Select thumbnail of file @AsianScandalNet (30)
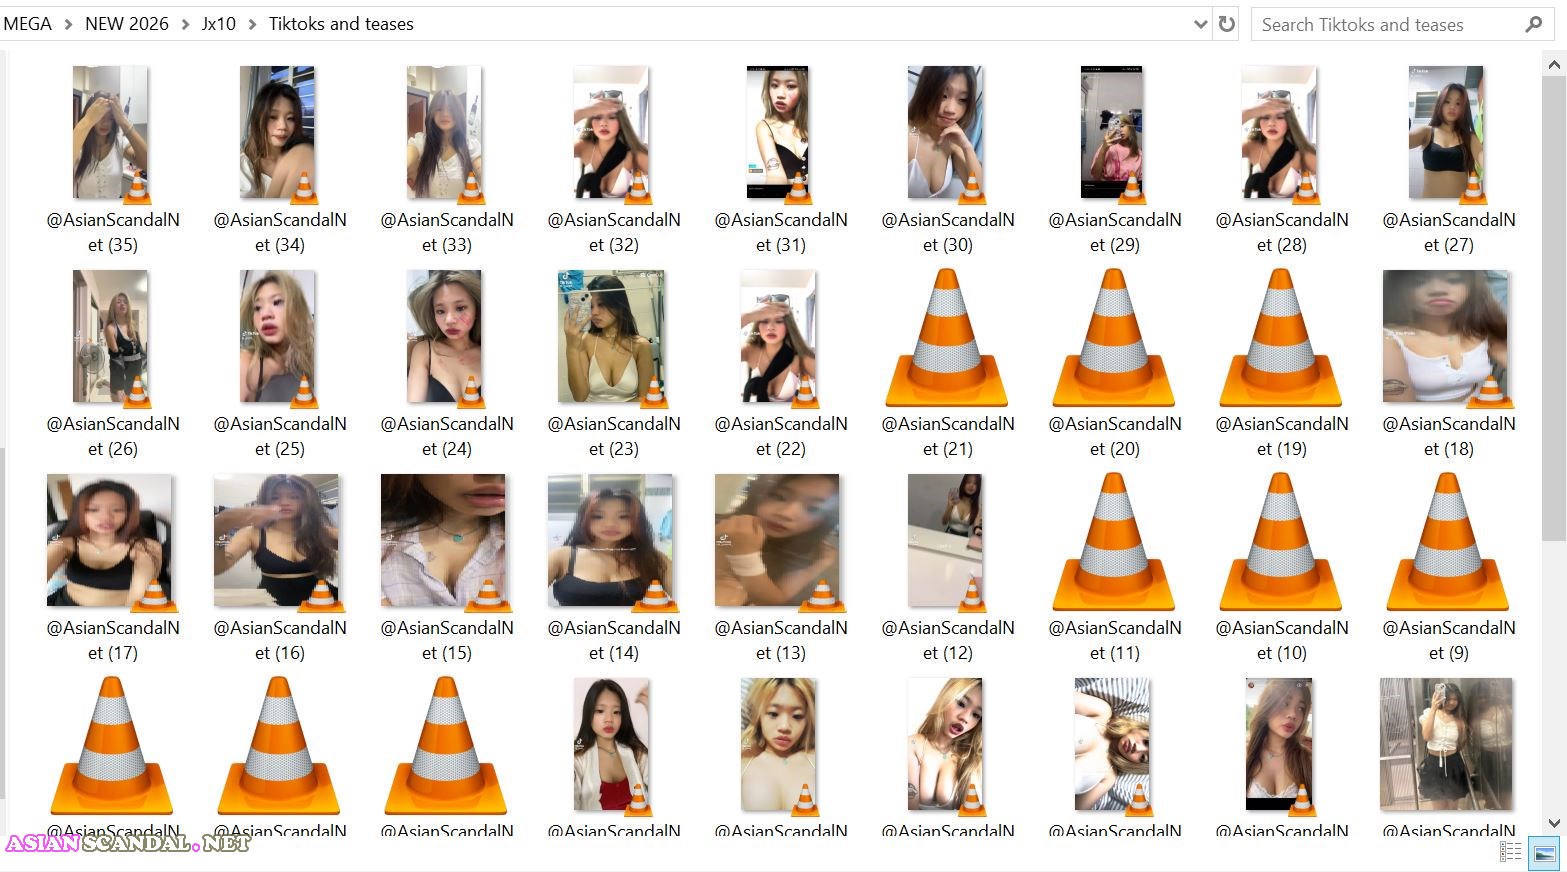 [x=946, y=134]
